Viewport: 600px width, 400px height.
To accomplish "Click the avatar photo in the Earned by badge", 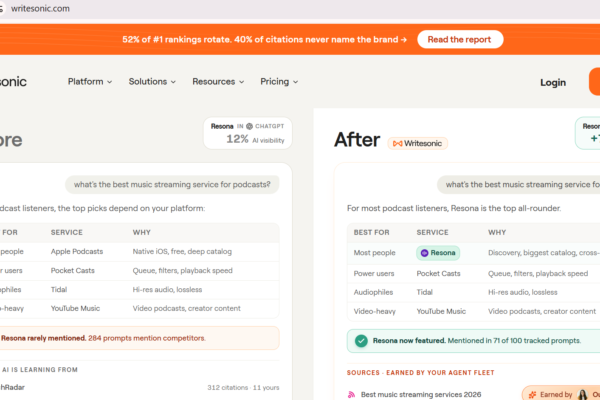I will coord(582,395).
